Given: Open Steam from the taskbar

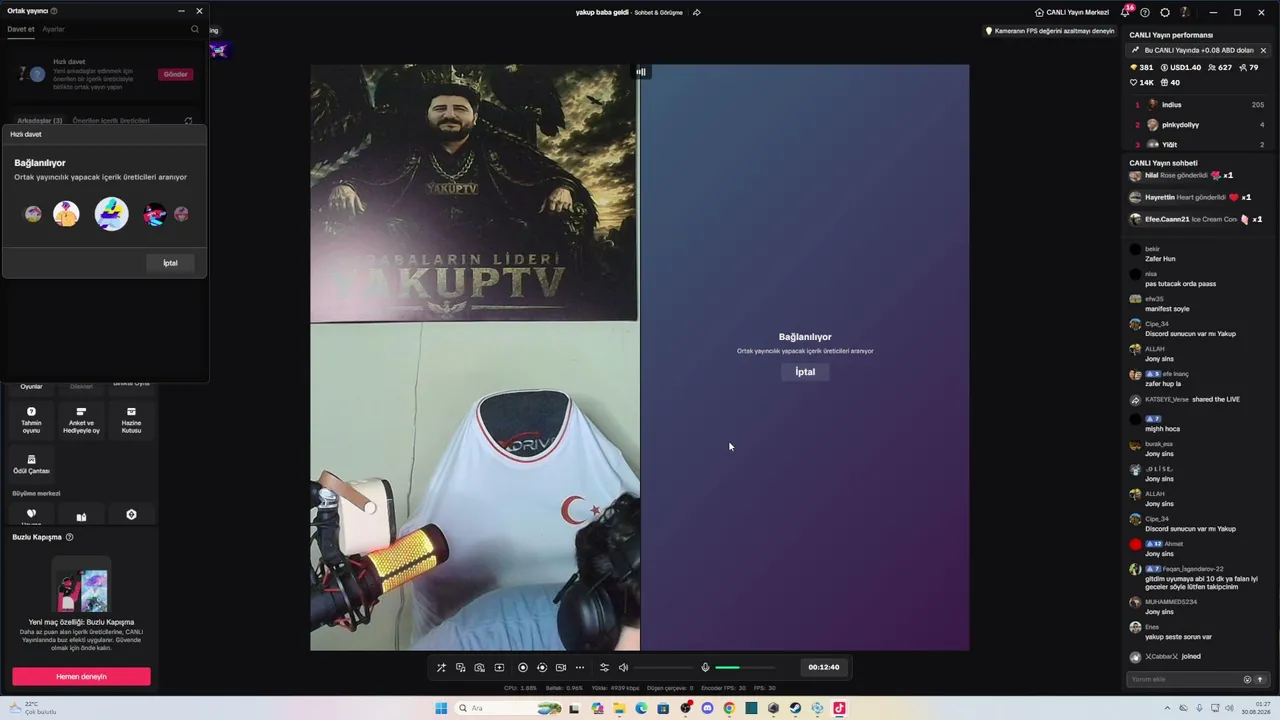Looking at the screenshot, I should 795,709.
